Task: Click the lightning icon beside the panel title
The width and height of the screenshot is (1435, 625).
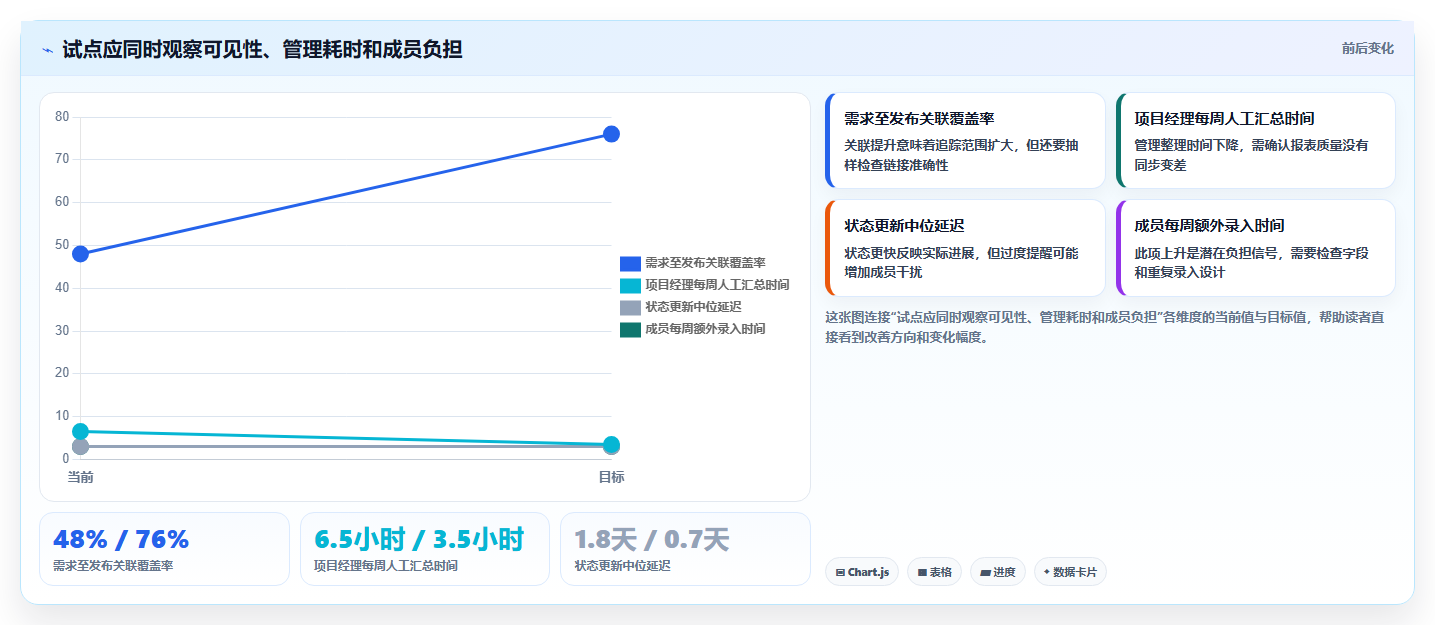Action: [48, 50]
